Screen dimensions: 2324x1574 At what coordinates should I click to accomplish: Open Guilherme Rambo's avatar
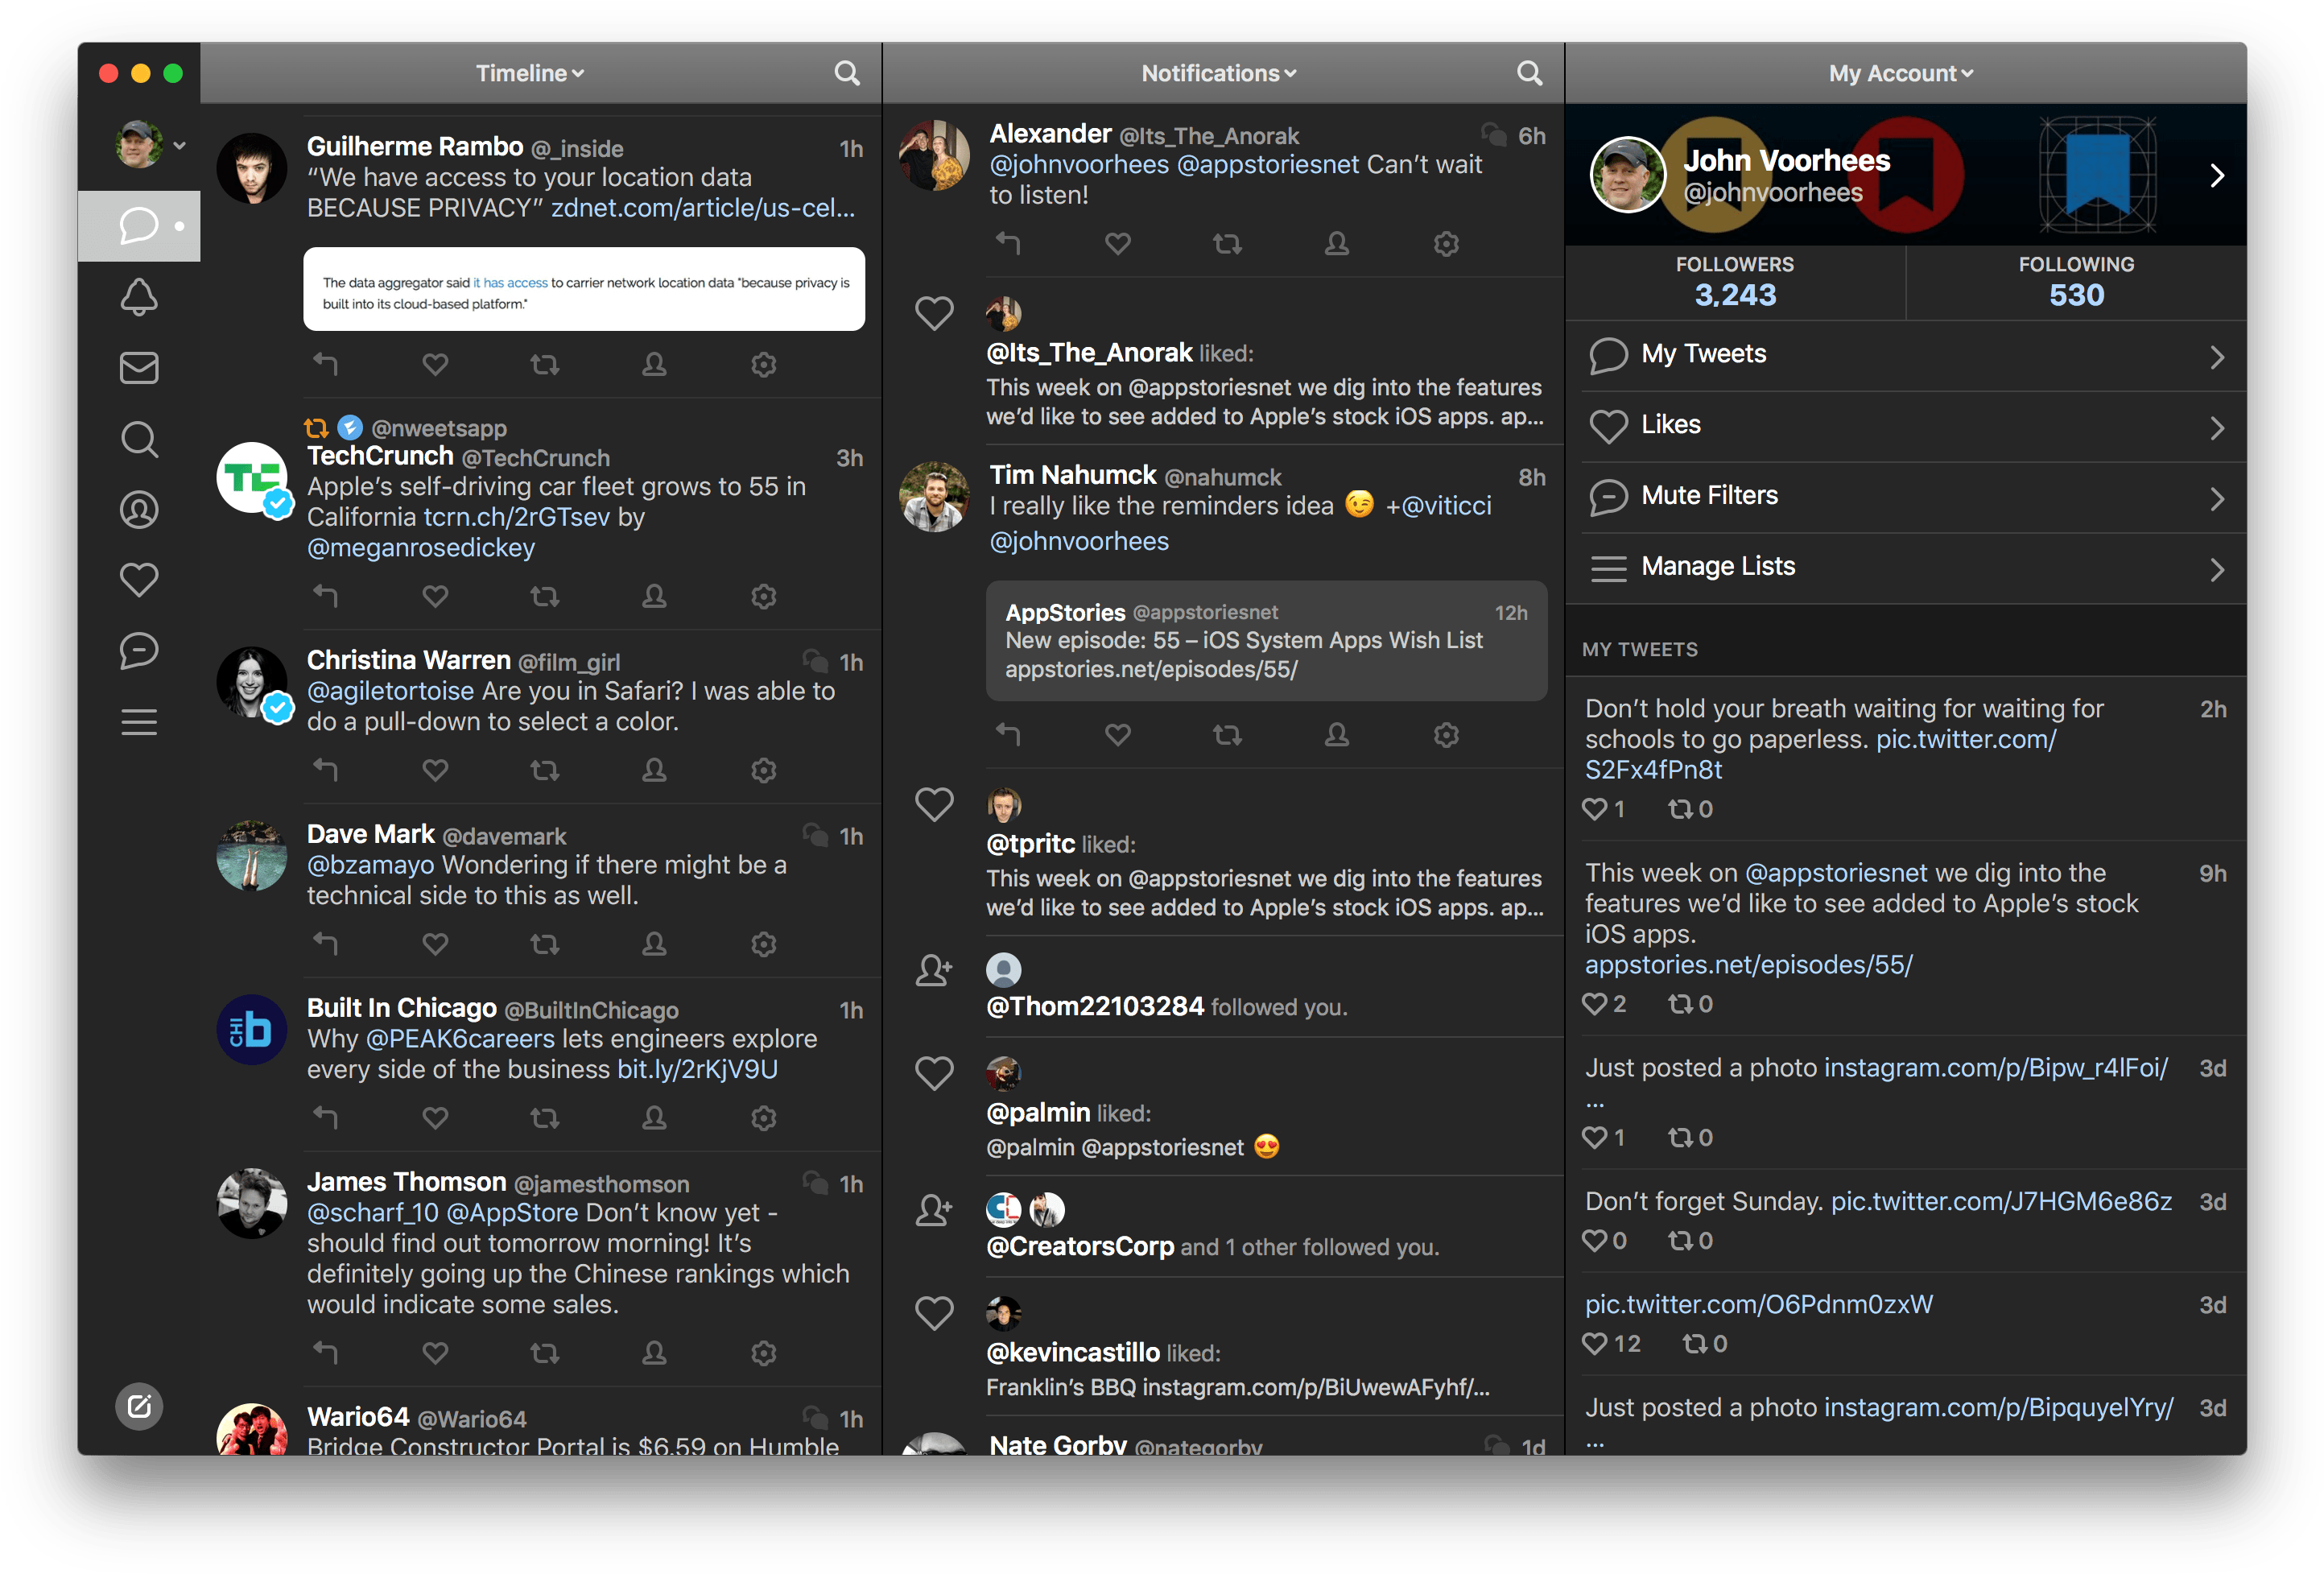coord(252,169)
